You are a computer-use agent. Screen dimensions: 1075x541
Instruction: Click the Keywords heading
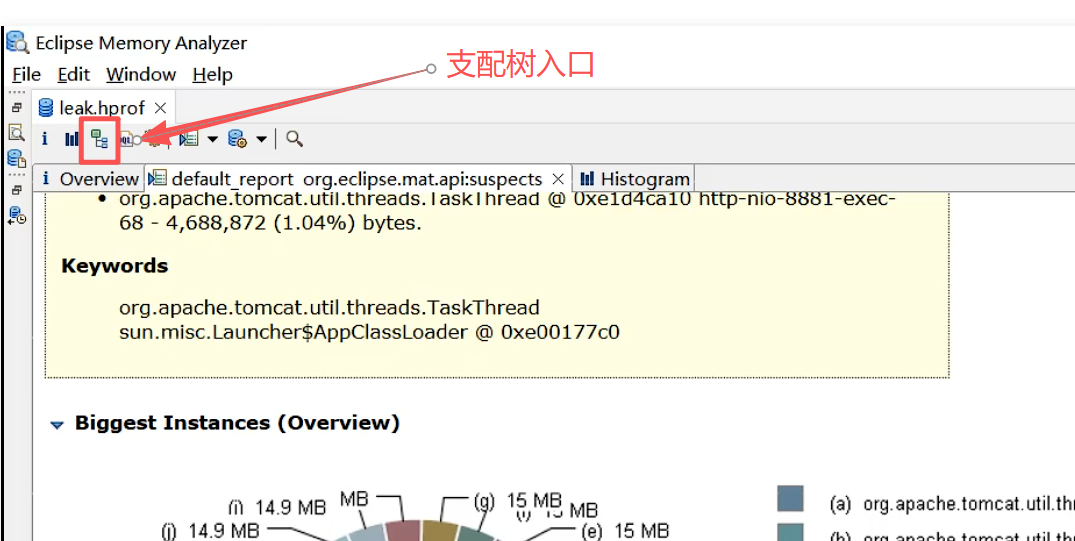(114, 266)
